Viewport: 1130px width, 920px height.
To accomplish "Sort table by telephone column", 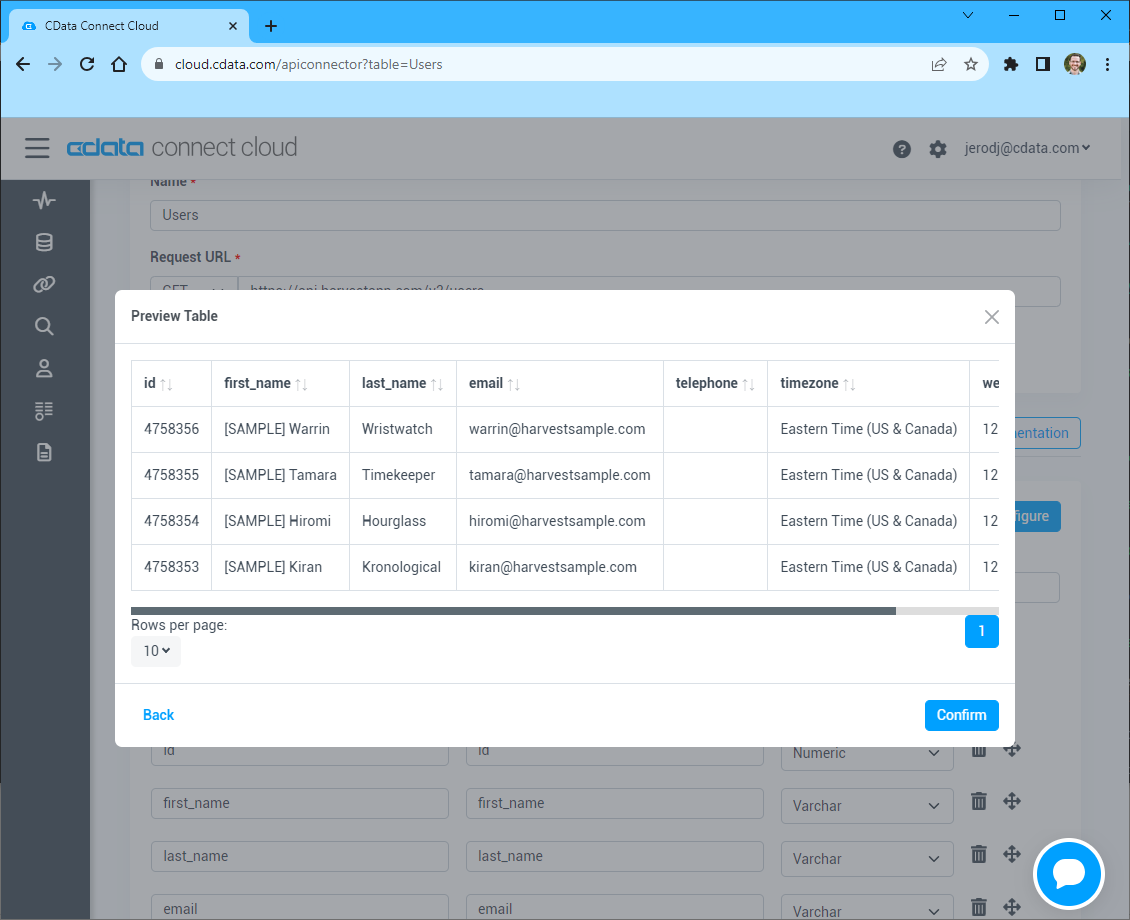I will click(x=748, y=384).
